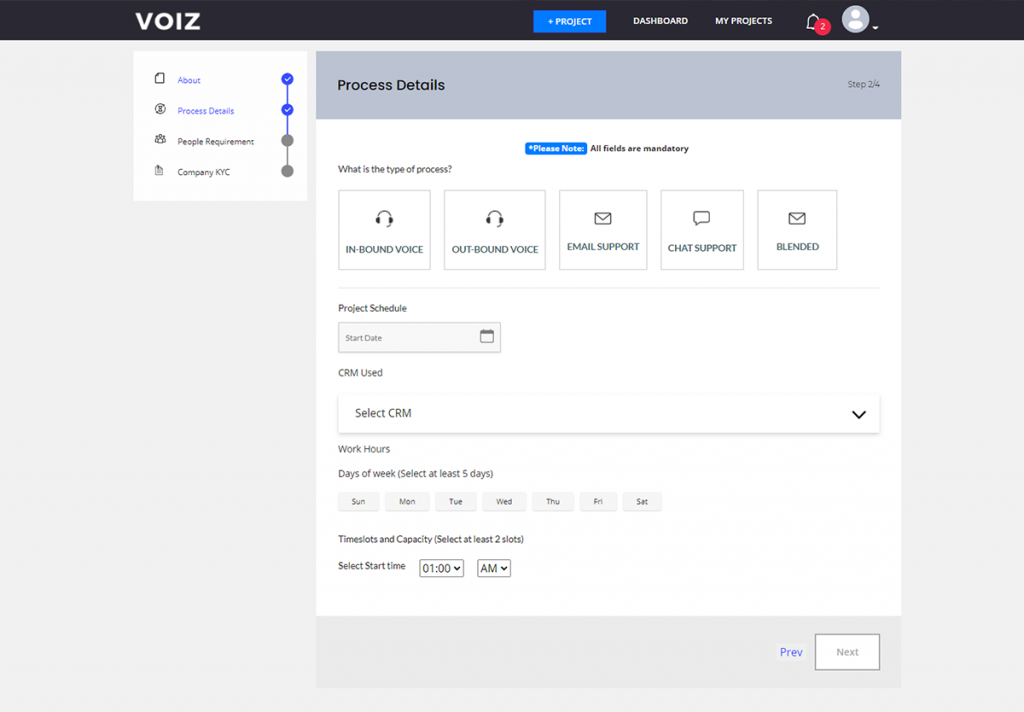Click the People Requirement group icon
Image resolution: width=1024 pixels, height=712 pixels.
[160, 139]
